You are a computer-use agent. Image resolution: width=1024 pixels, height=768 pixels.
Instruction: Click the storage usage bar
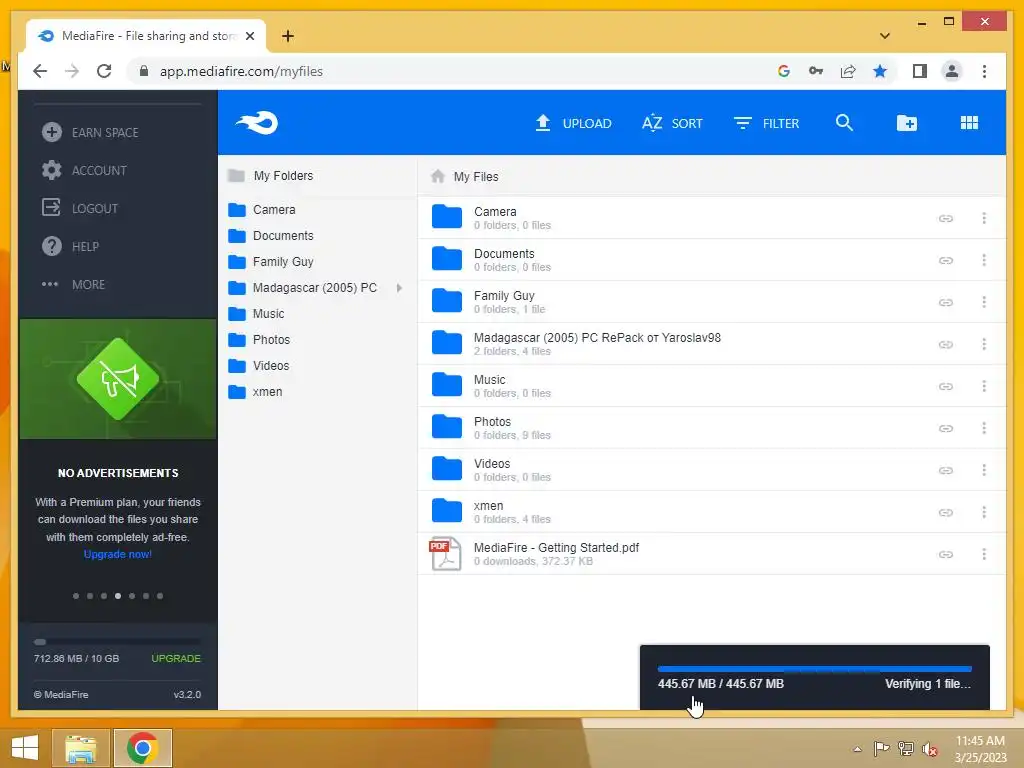coord(118,642)
